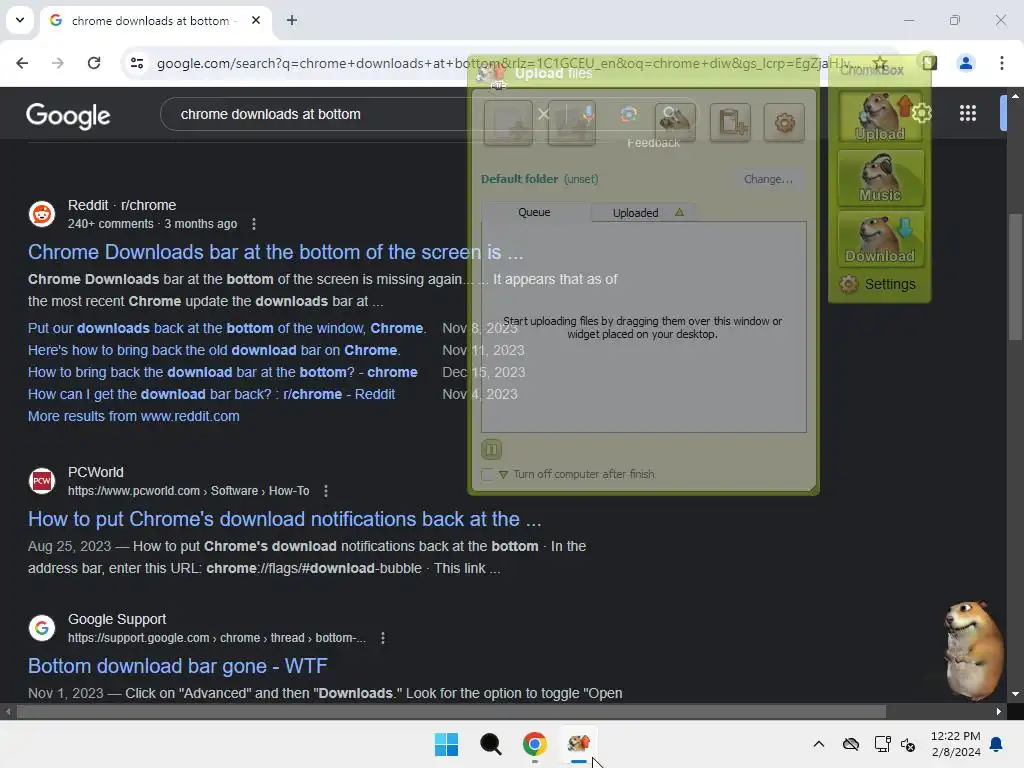View site information icon in address bar
The image size is (1024, 768).
[137, 63]
